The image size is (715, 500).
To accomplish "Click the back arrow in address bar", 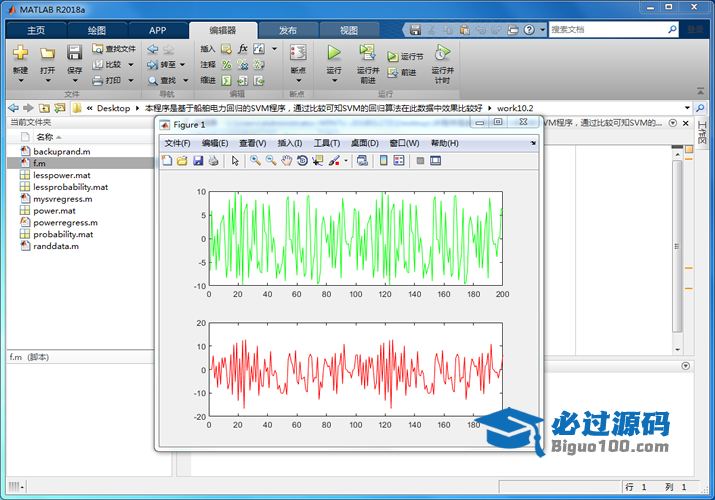I will pyautogui.click(x=13, y=108).
